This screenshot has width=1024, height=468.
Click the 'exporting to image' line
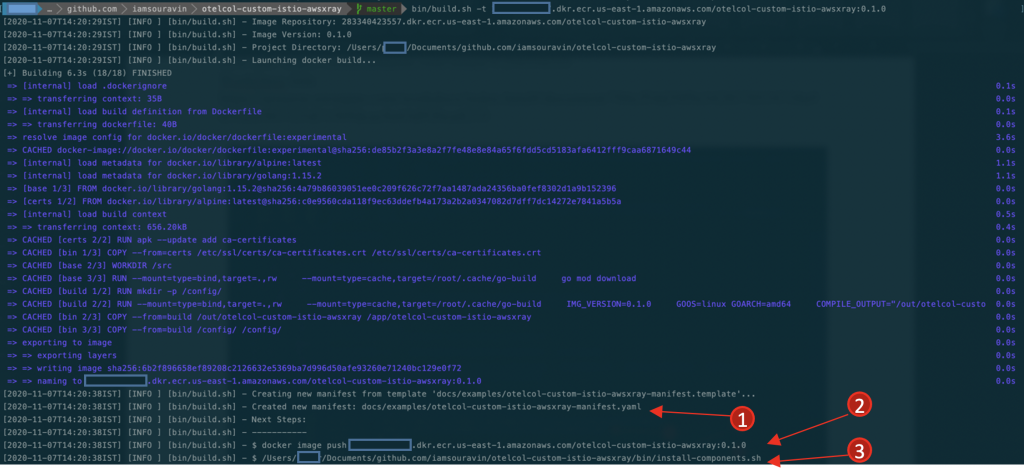tap(60, 342)
